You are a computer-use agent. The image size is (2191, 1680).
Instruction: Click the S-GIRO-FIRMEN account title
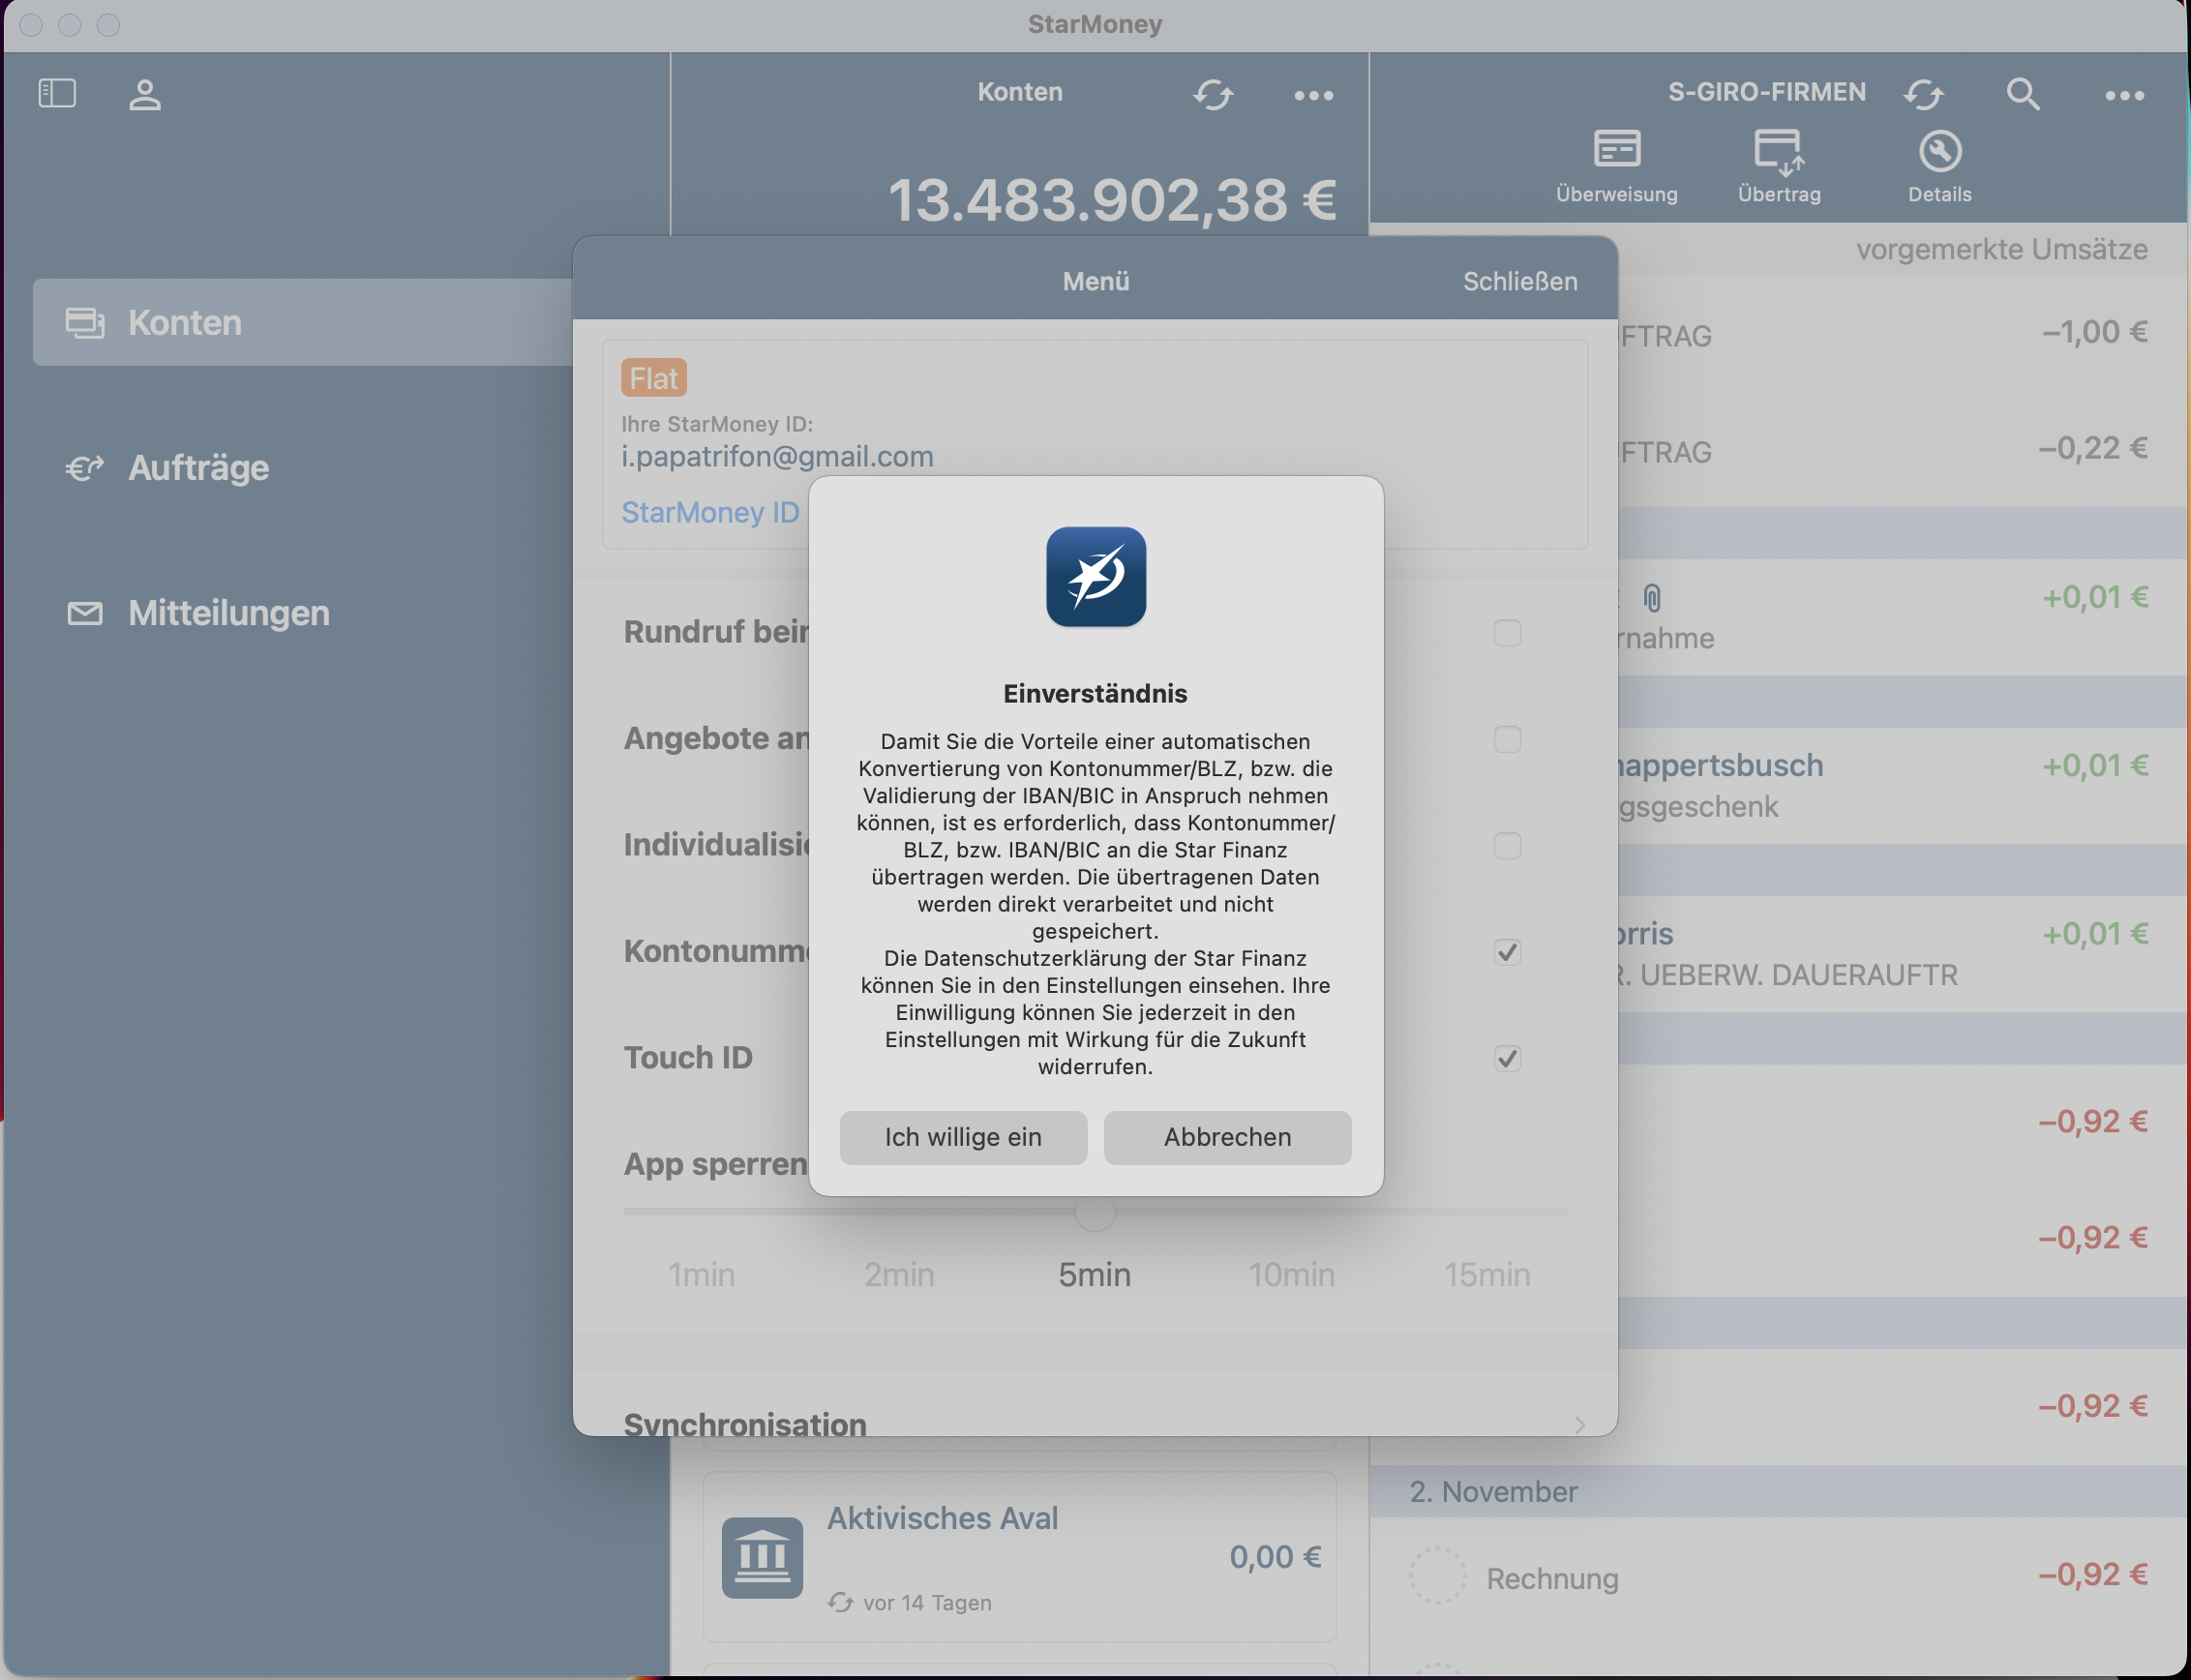1766,92
